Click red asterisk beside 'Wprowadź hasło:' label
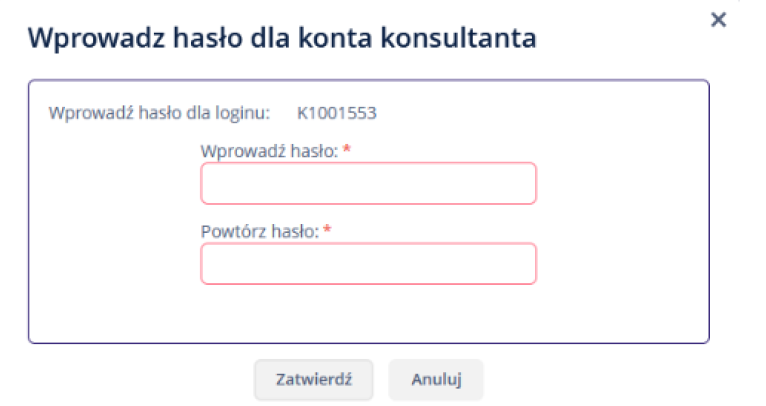 point(346,150)
